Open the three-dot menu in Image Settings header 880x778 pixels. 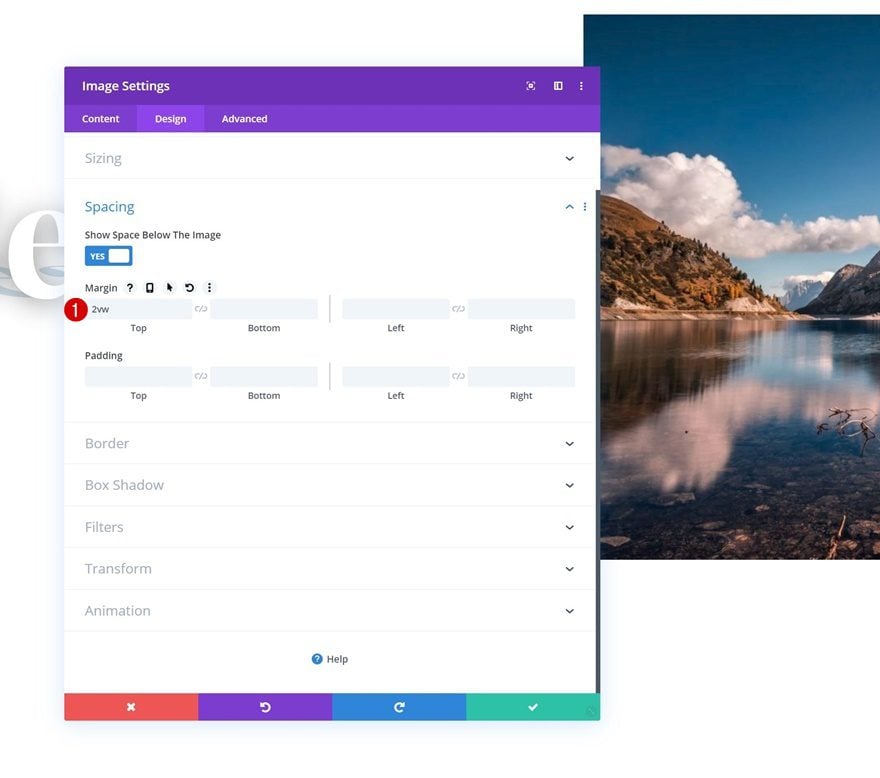pyautogui.click(x=581, y=86)
